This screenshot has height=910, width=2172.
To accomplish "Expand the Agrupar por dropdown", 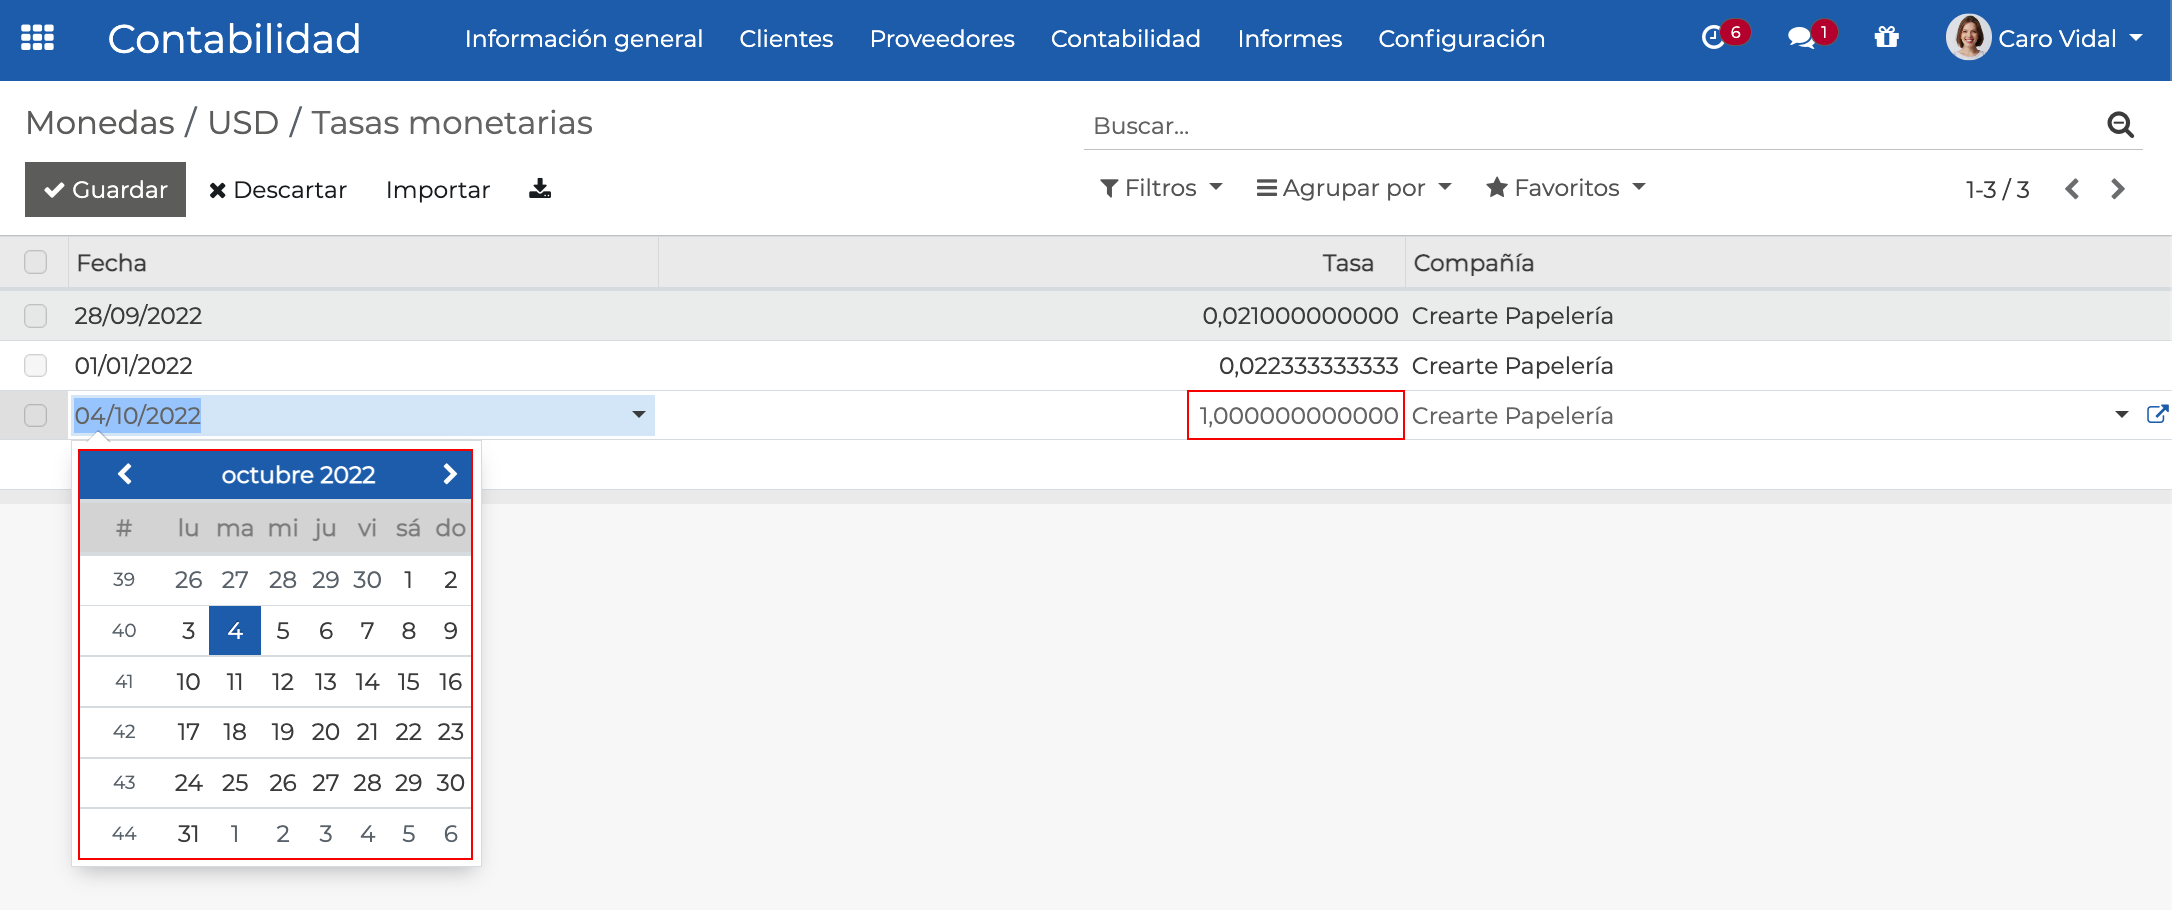I will coord(1353,188).
